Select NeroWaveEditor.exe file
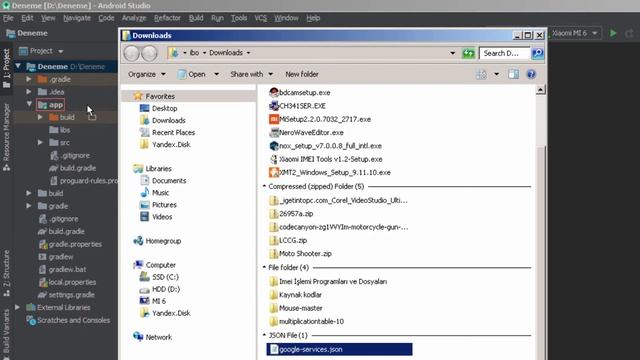Image resolution: width=640 pixels, height=360 pixels. pyautogui.click(x=306, y=133)
